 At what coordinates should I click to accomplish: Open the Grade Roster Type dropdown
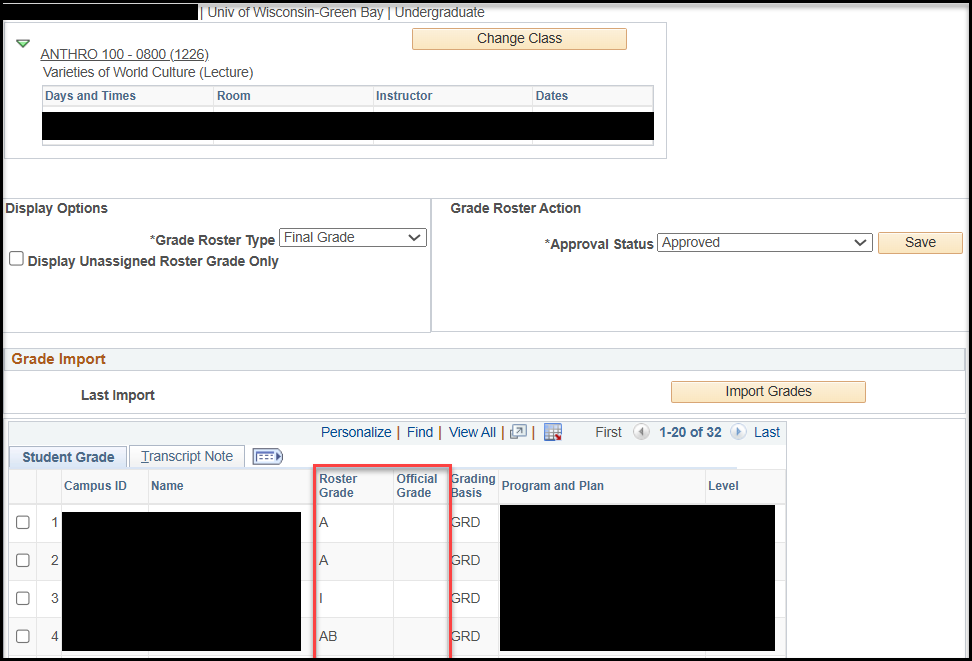[352, 238]
